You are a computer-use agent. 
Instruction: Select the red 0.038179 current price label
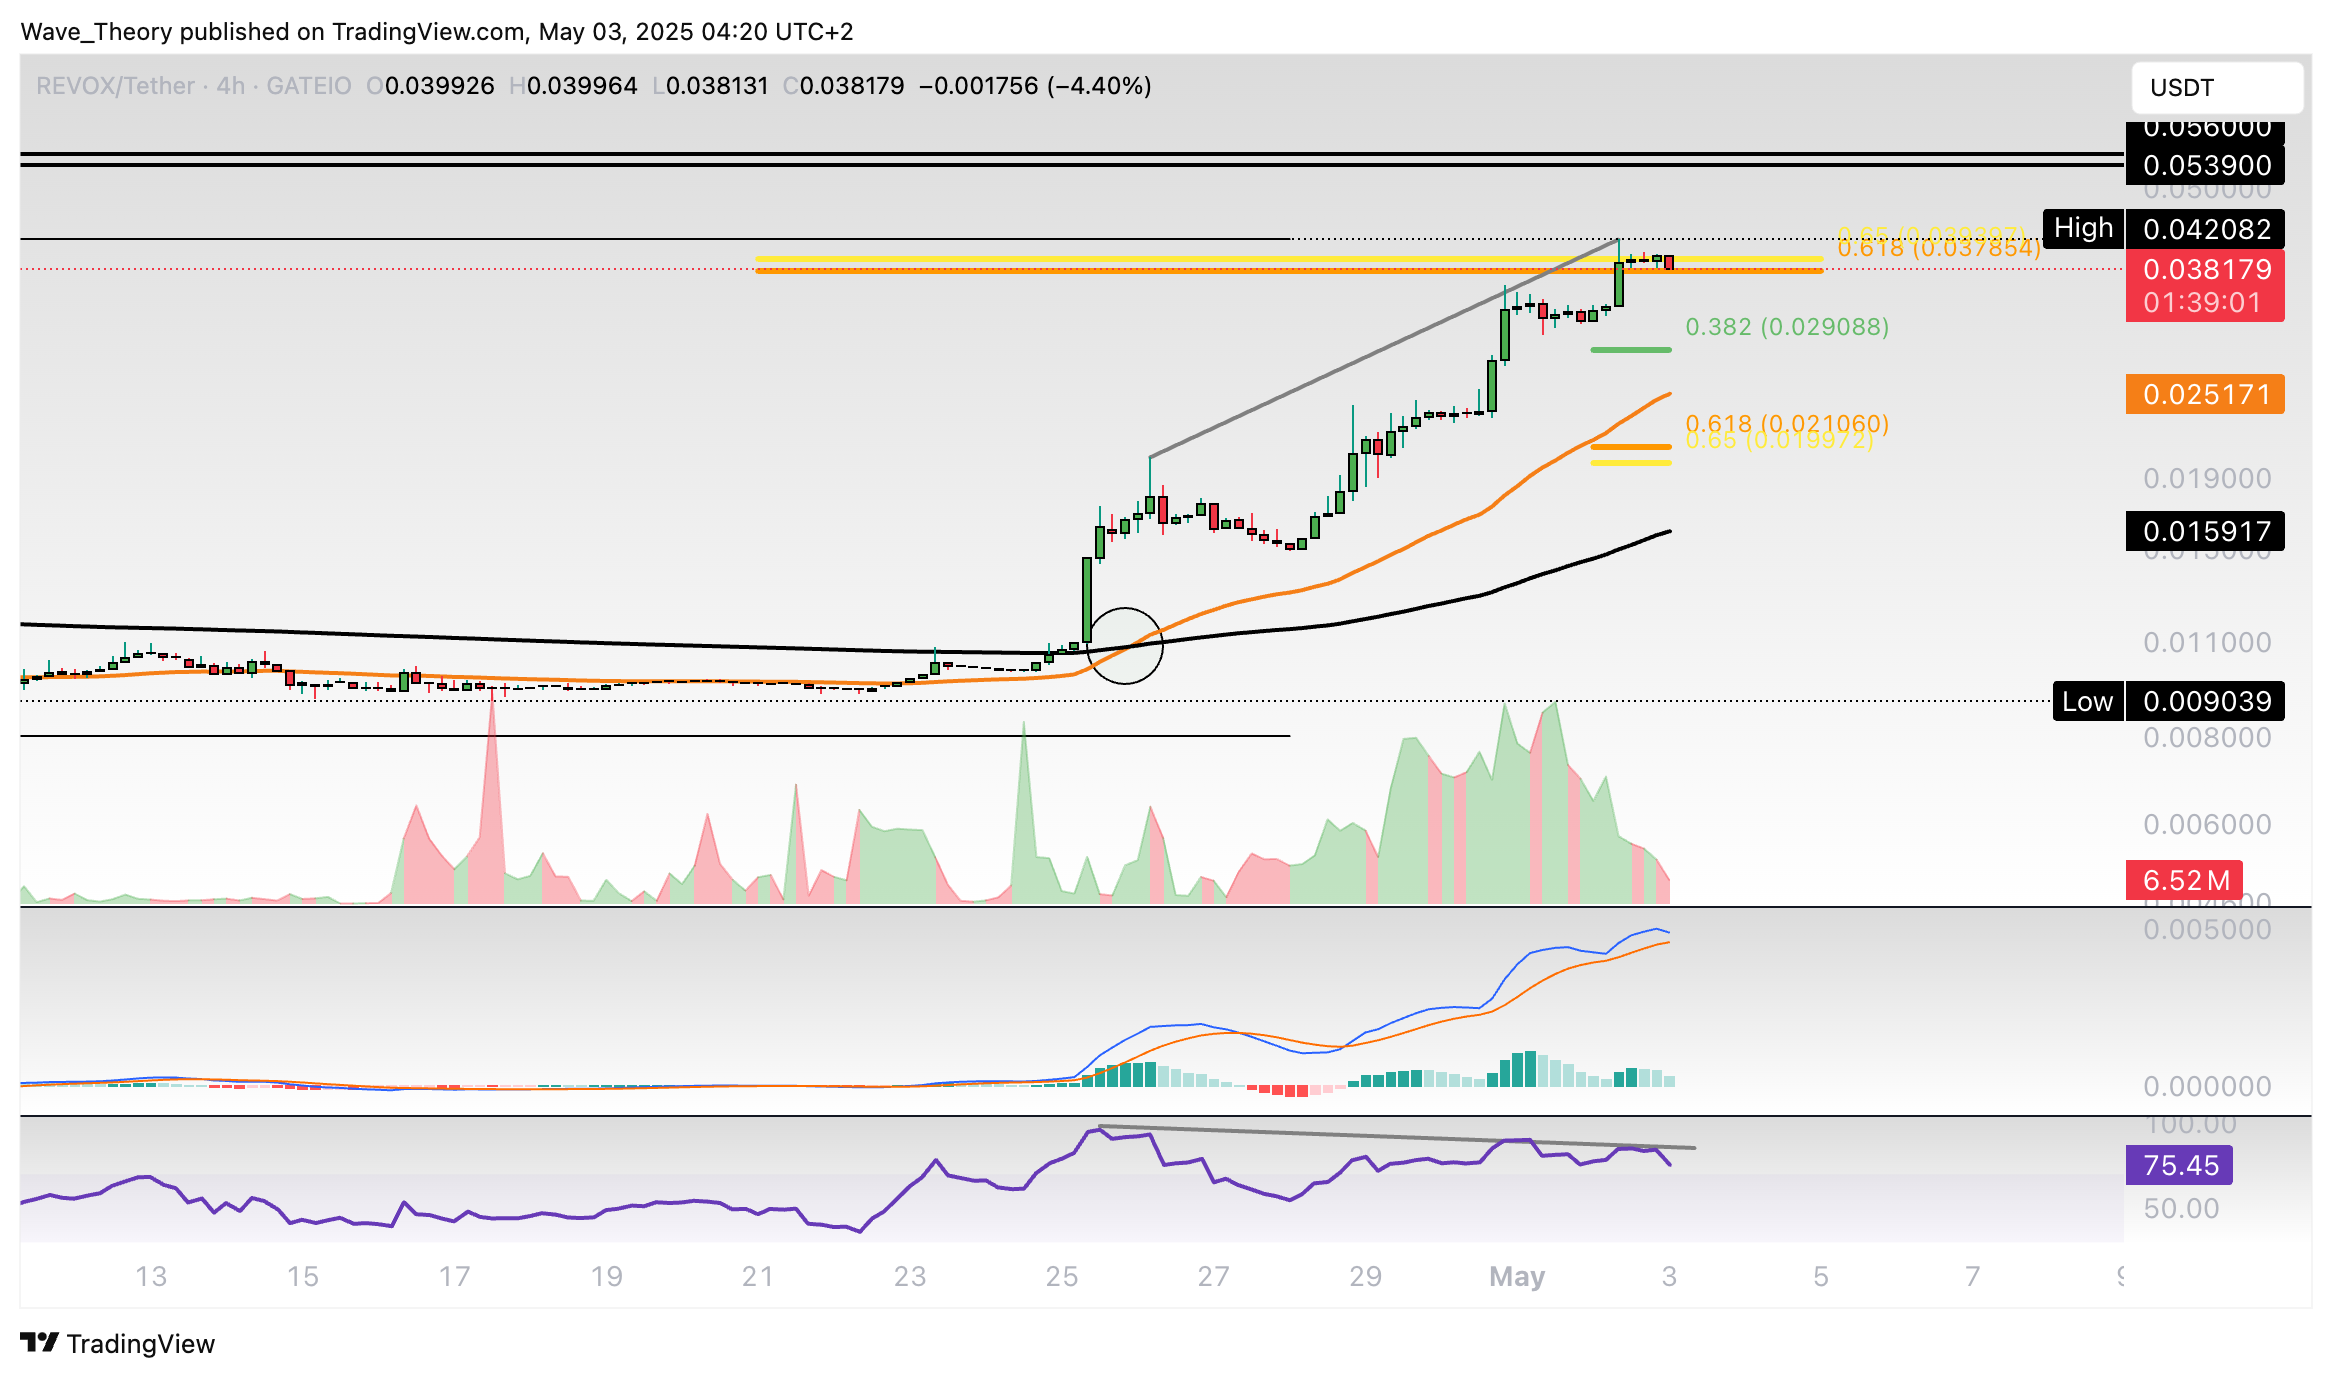[2205, 269]
